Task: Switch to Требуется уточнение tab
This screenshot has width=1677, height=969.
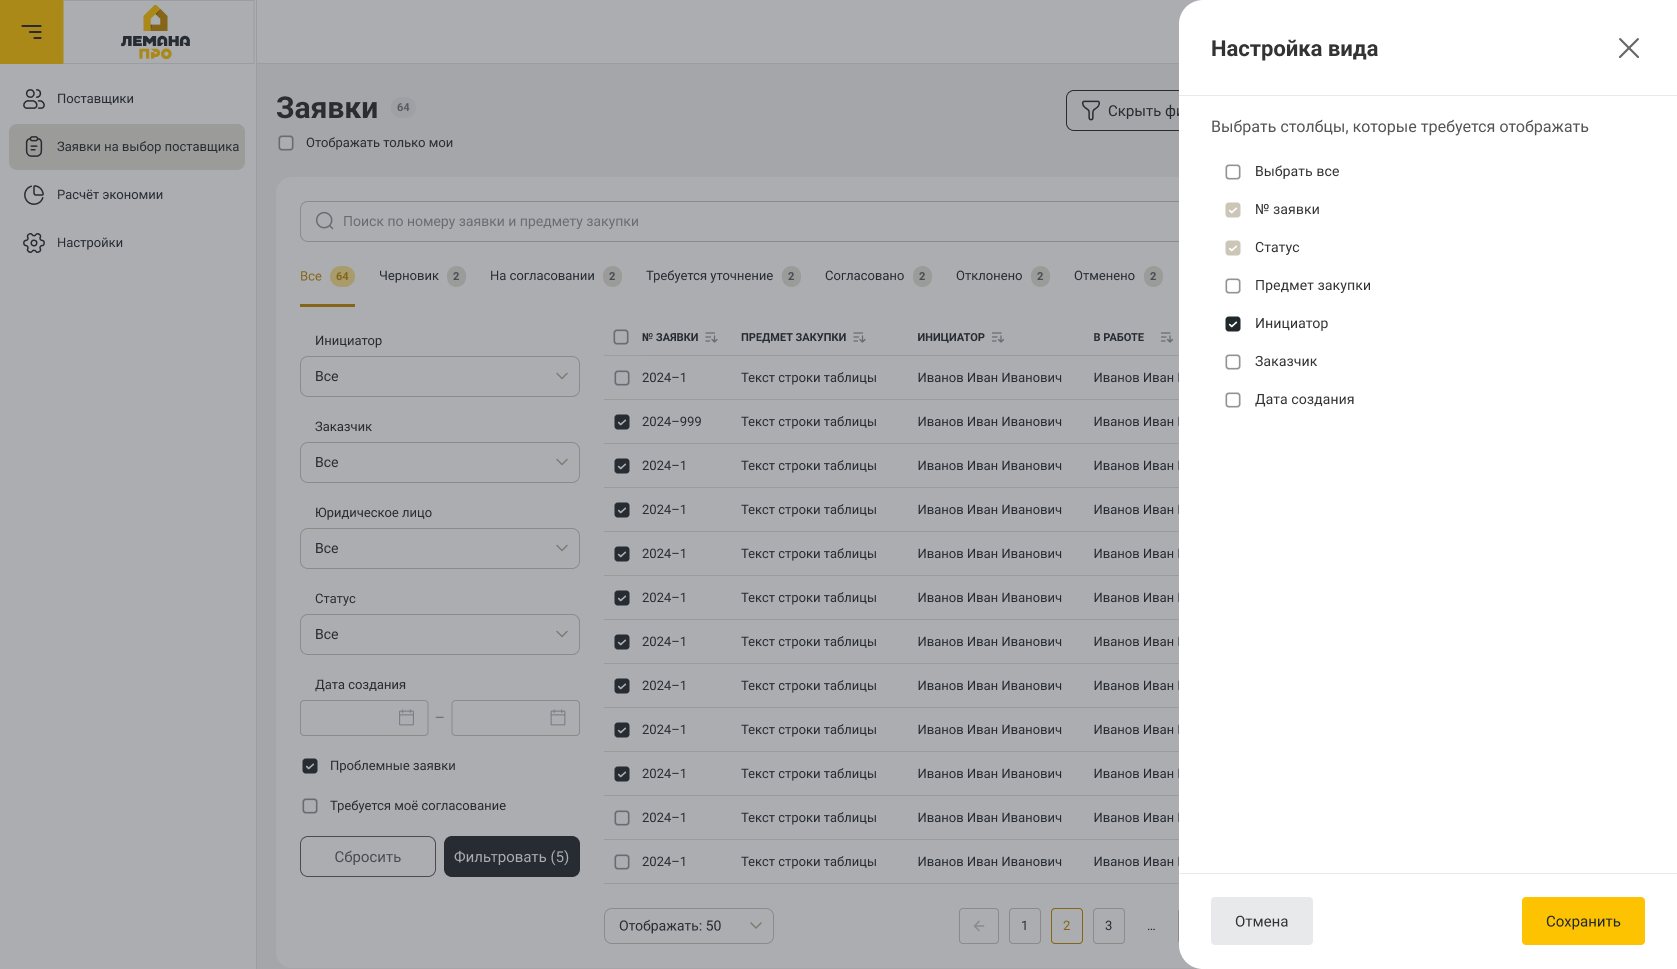Action: tap(723, 276)
